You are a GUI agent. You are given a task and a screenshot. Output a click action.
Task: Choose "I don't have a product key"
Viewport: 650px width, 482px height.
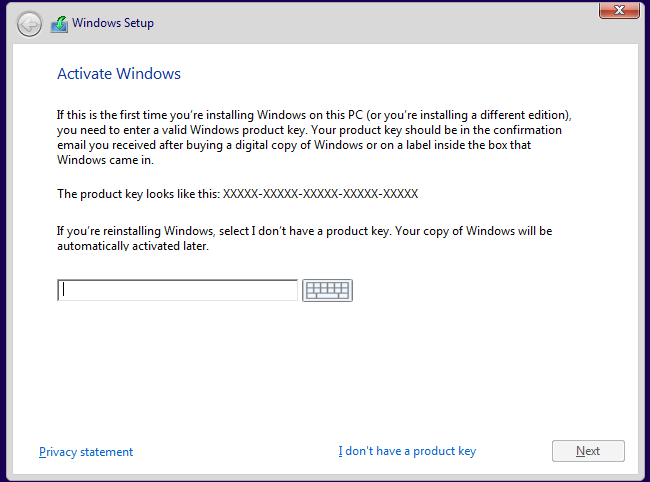point(407,451)
